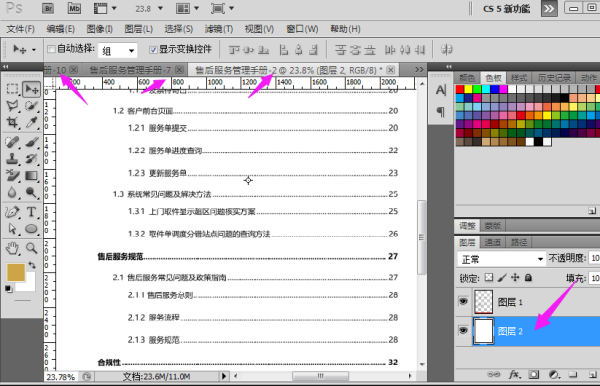Select the Dodge tool
Viewport: 600px width, 386px height.
click(x=31, y=192)
